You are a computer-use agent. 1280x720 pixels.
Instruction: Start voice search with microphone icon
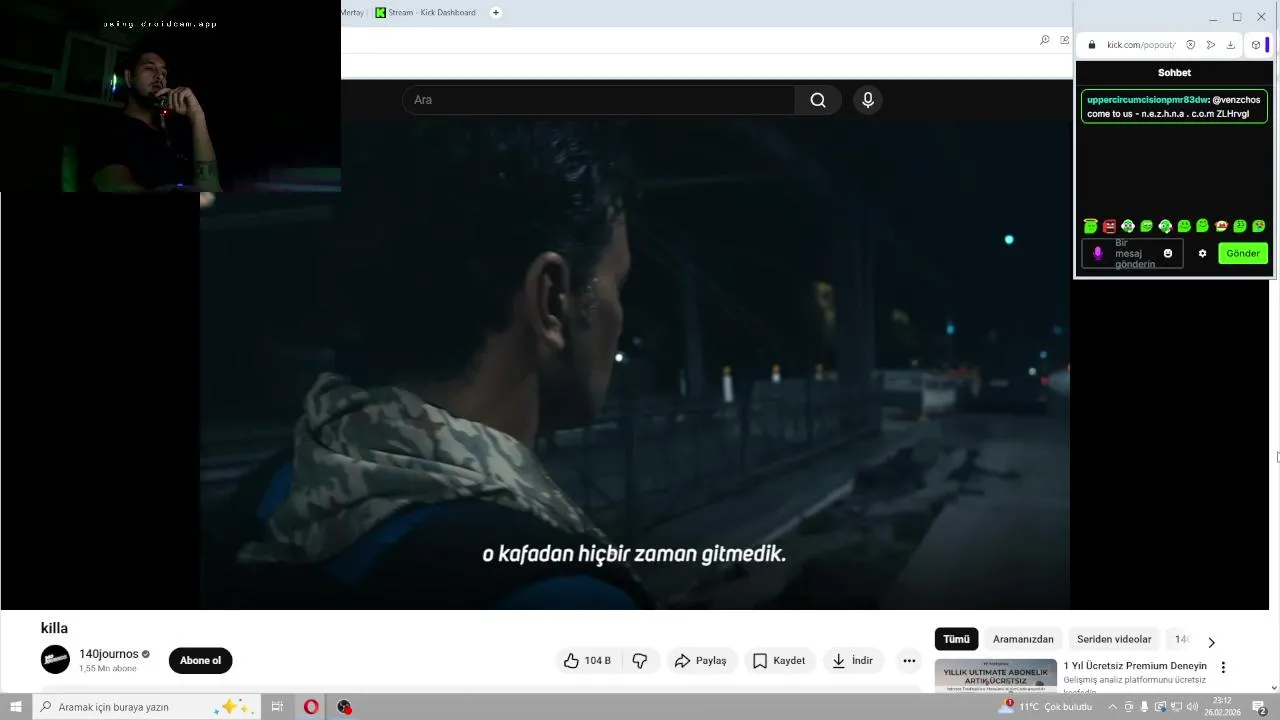tap(868, 100)
